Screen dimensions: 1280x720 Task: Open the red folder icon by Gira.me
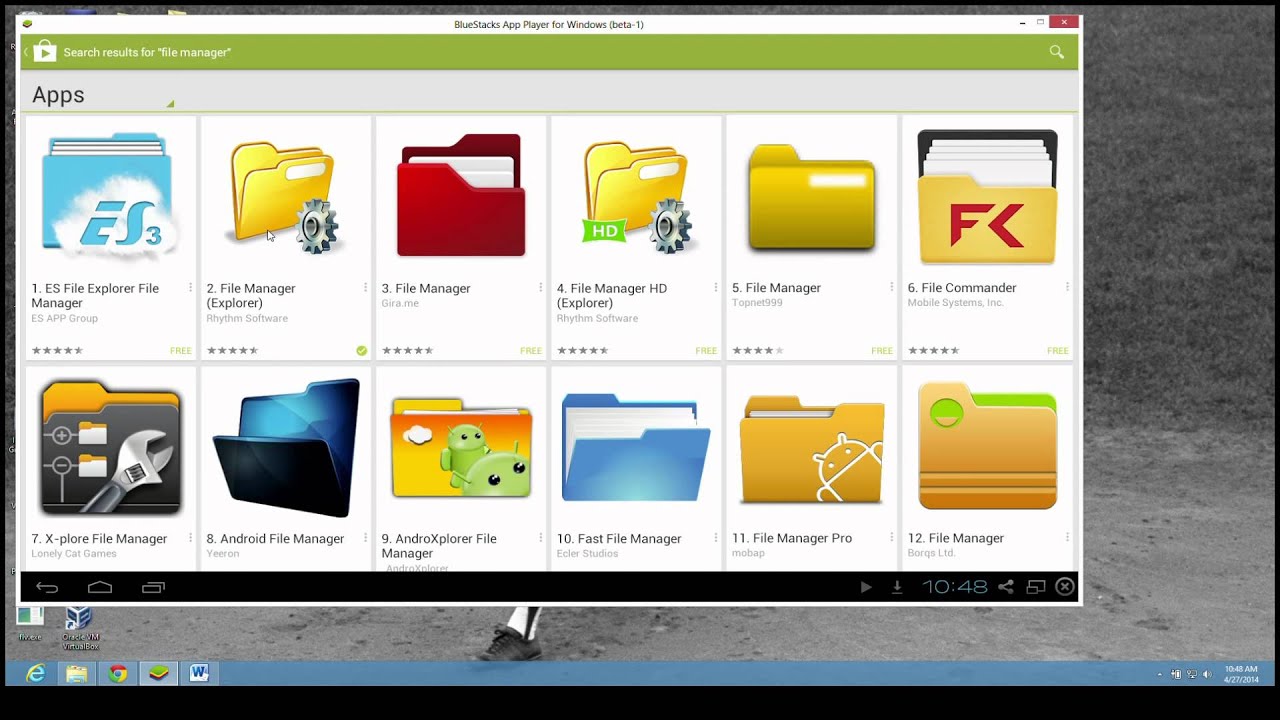461,195
